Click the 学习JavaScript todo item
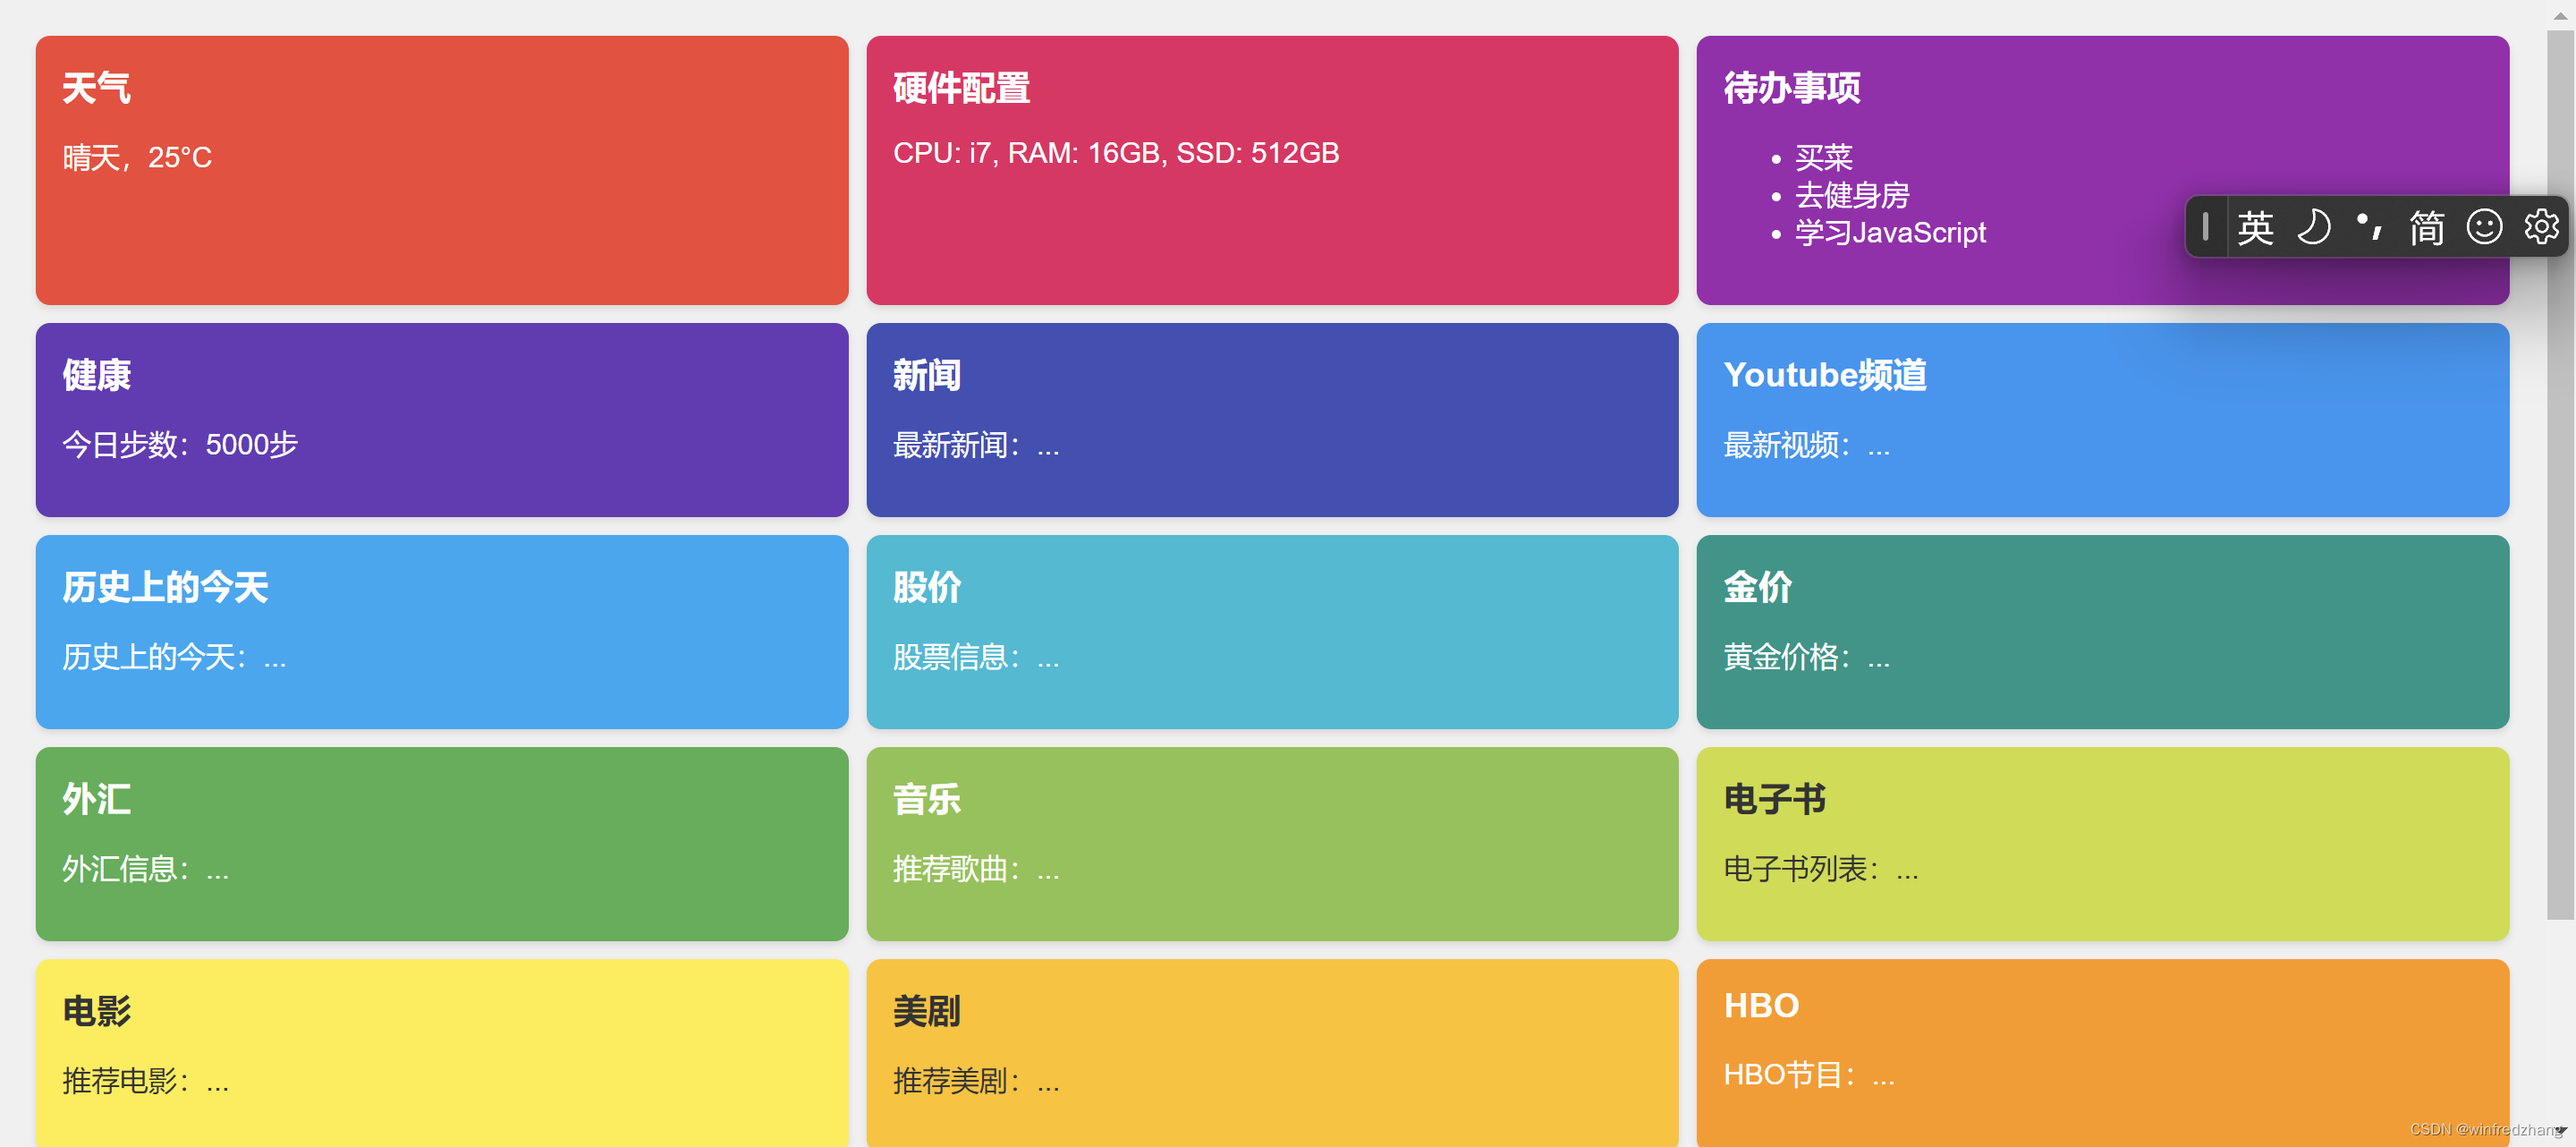The image size is (2576, 1147). tap(1890, 233)
